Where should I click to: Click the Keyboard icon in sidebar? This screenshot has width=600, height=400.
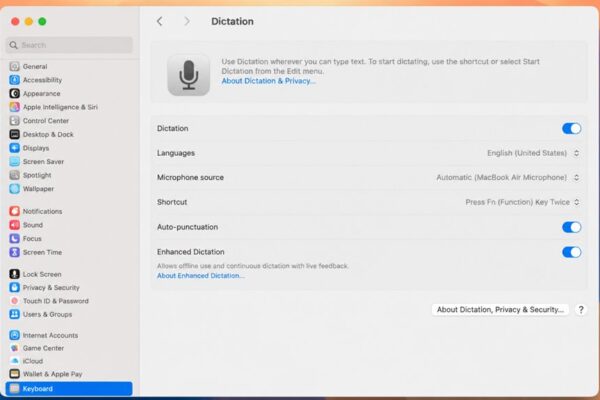[15, 389]
